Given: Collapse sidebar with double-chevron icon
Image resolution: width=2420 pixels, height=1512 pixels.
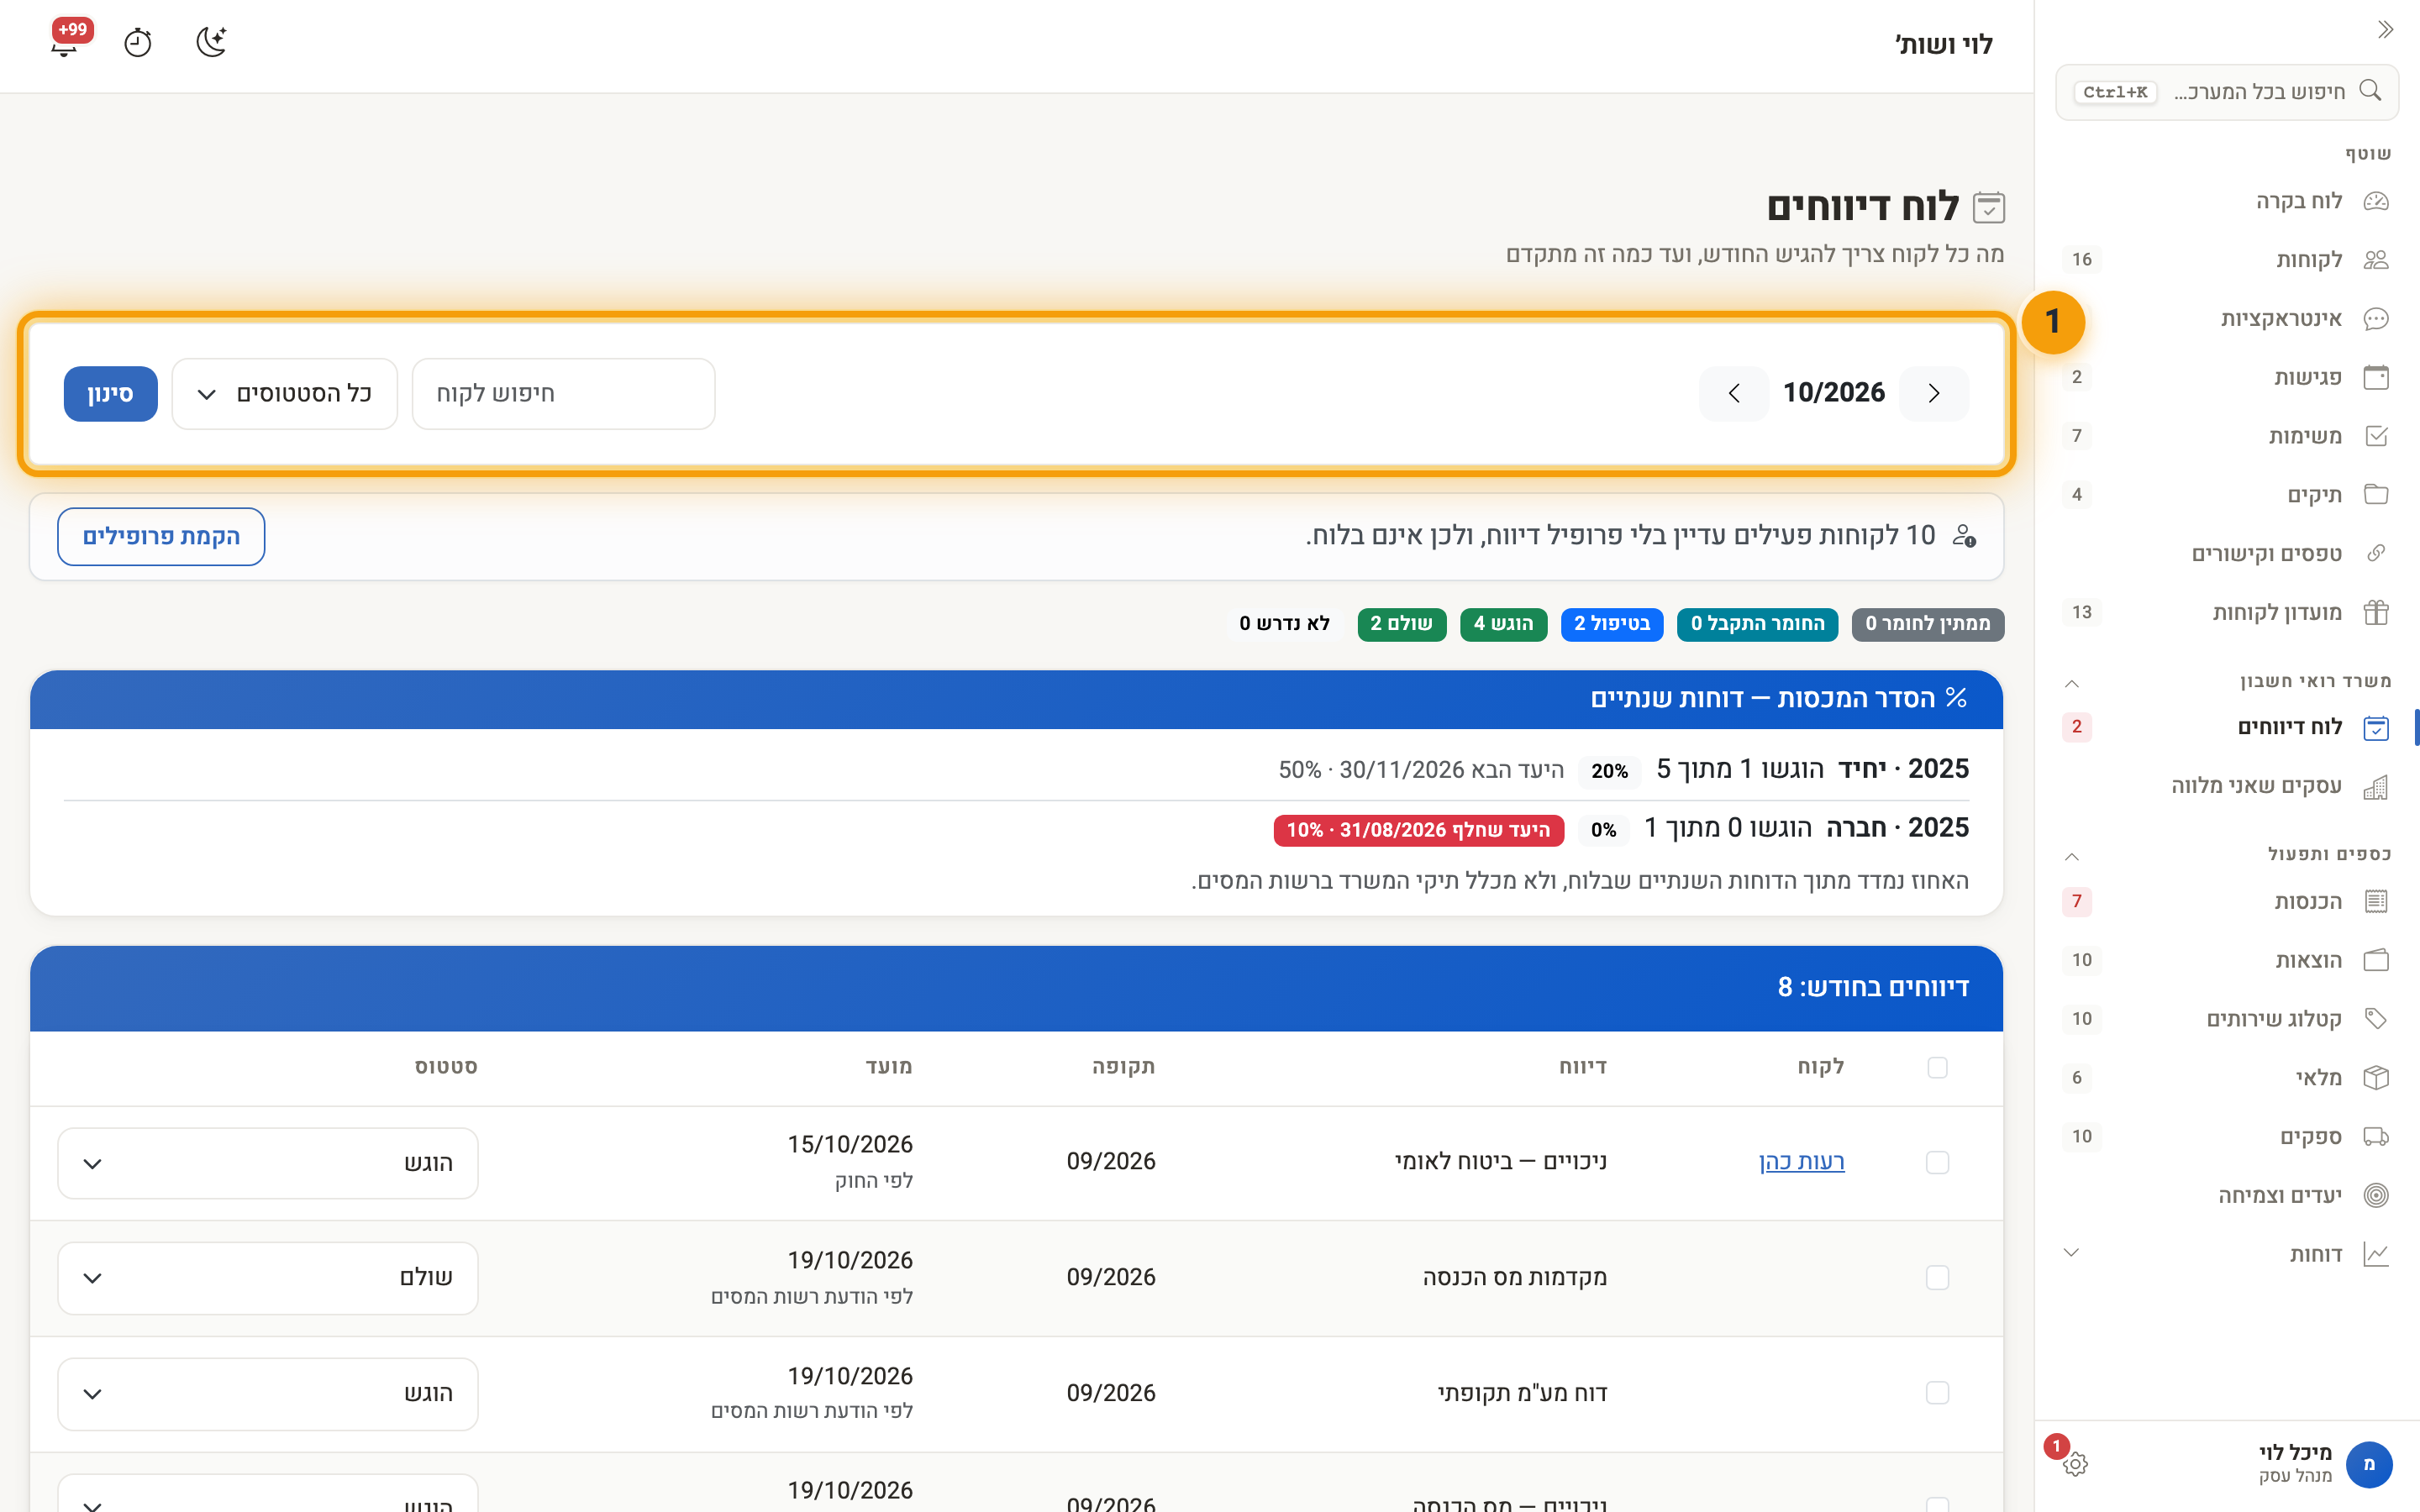Looking at the screenshot, I should (x=2385, y=29).
